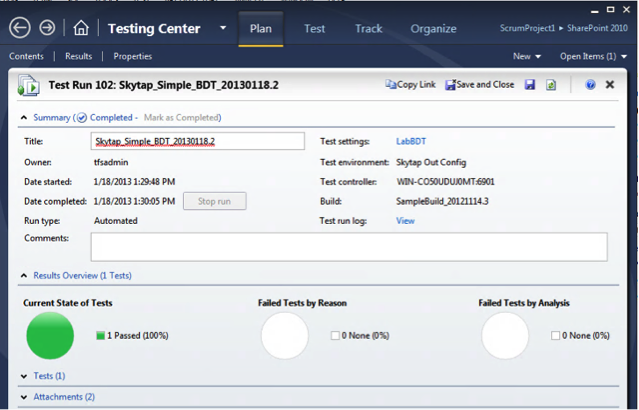Click the build value SampleBuild_20121114.3
Viewport: 639px width, 410px height.
pyautogui.click(x=442, y=201)
